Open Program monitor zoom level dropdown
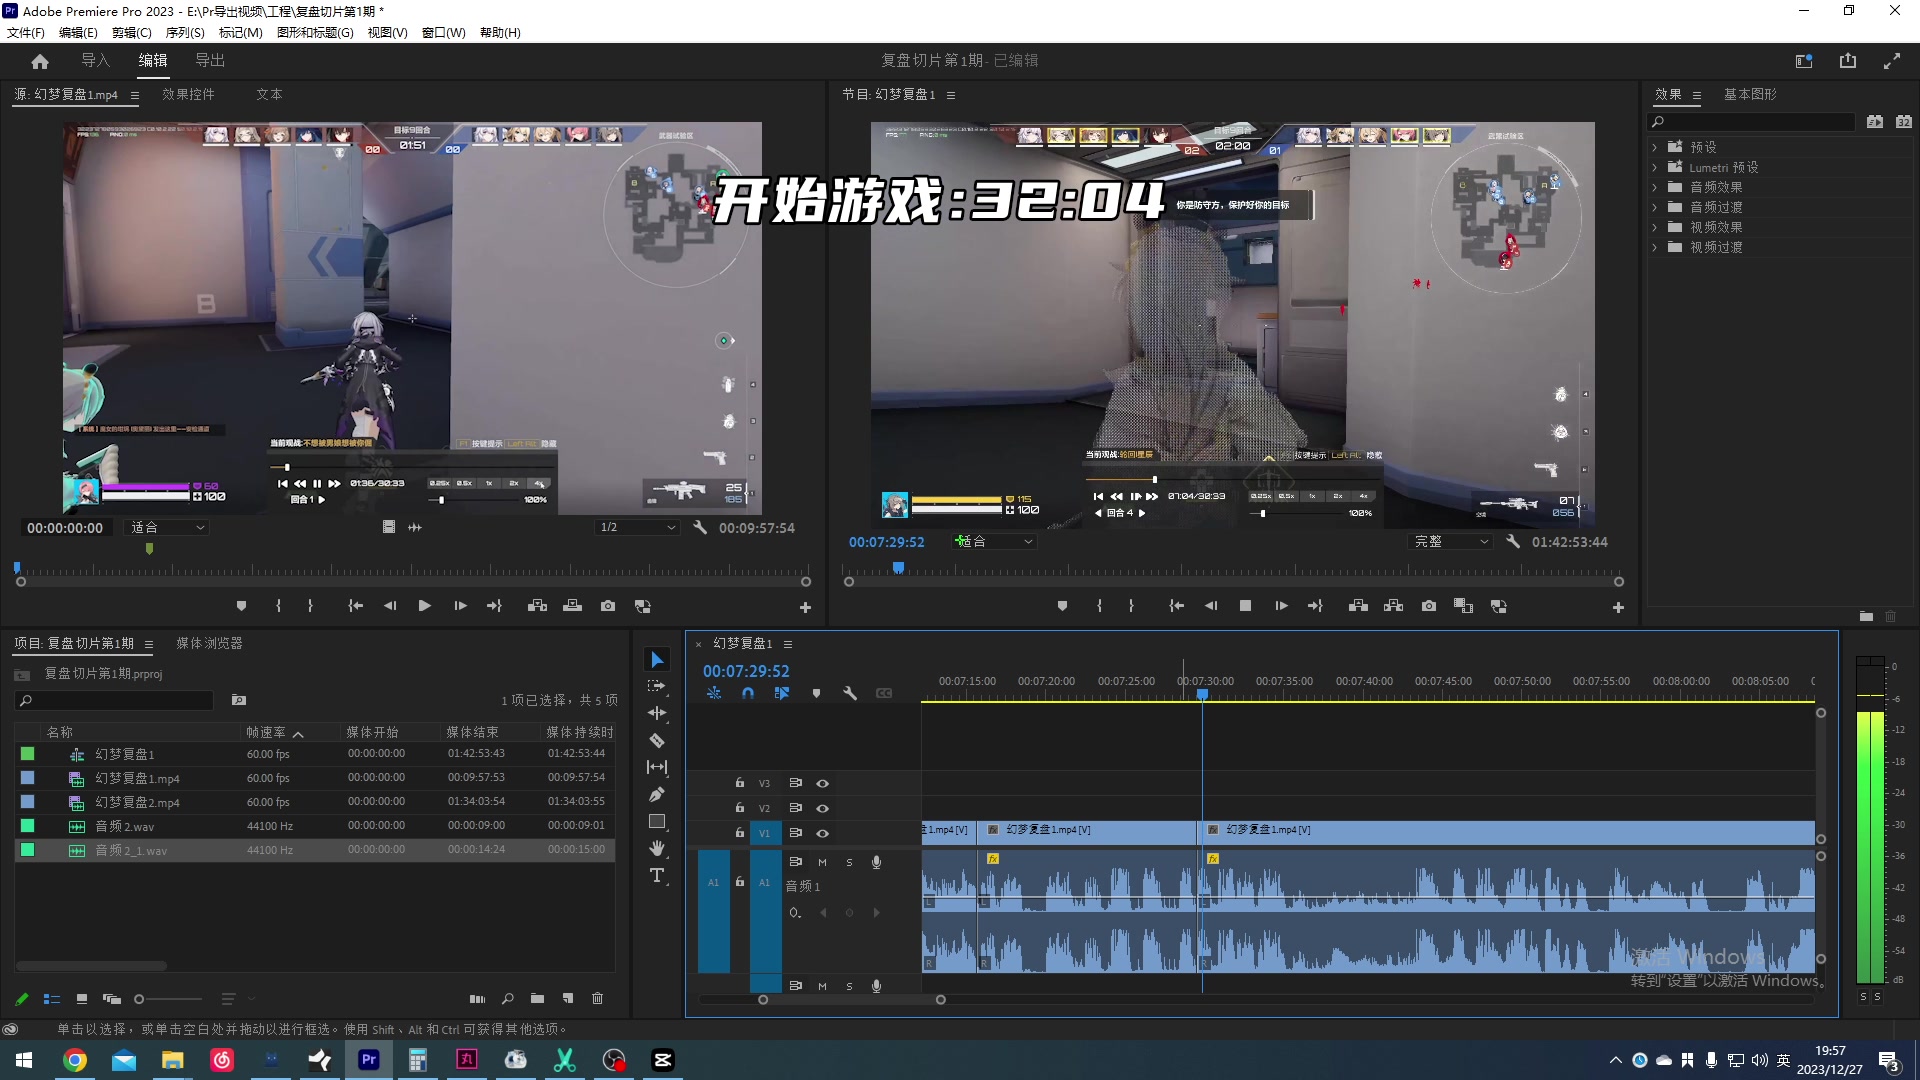The height and width of the screenshot is (1080, 1920). [993, 541]
